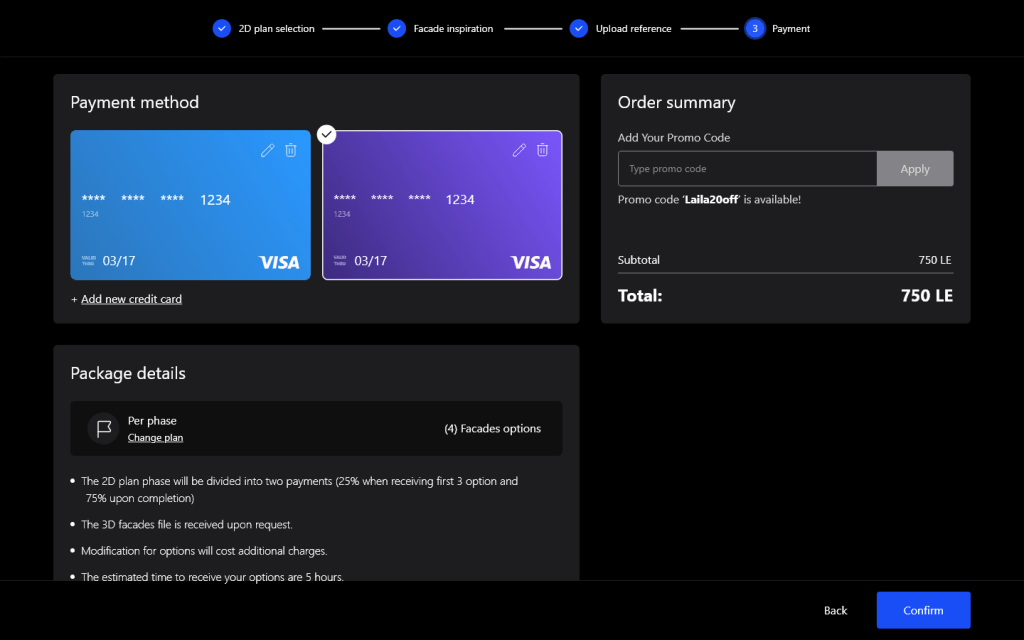Click the Visa logo on blue card
1024x640 pixels.
coord(279,262)
